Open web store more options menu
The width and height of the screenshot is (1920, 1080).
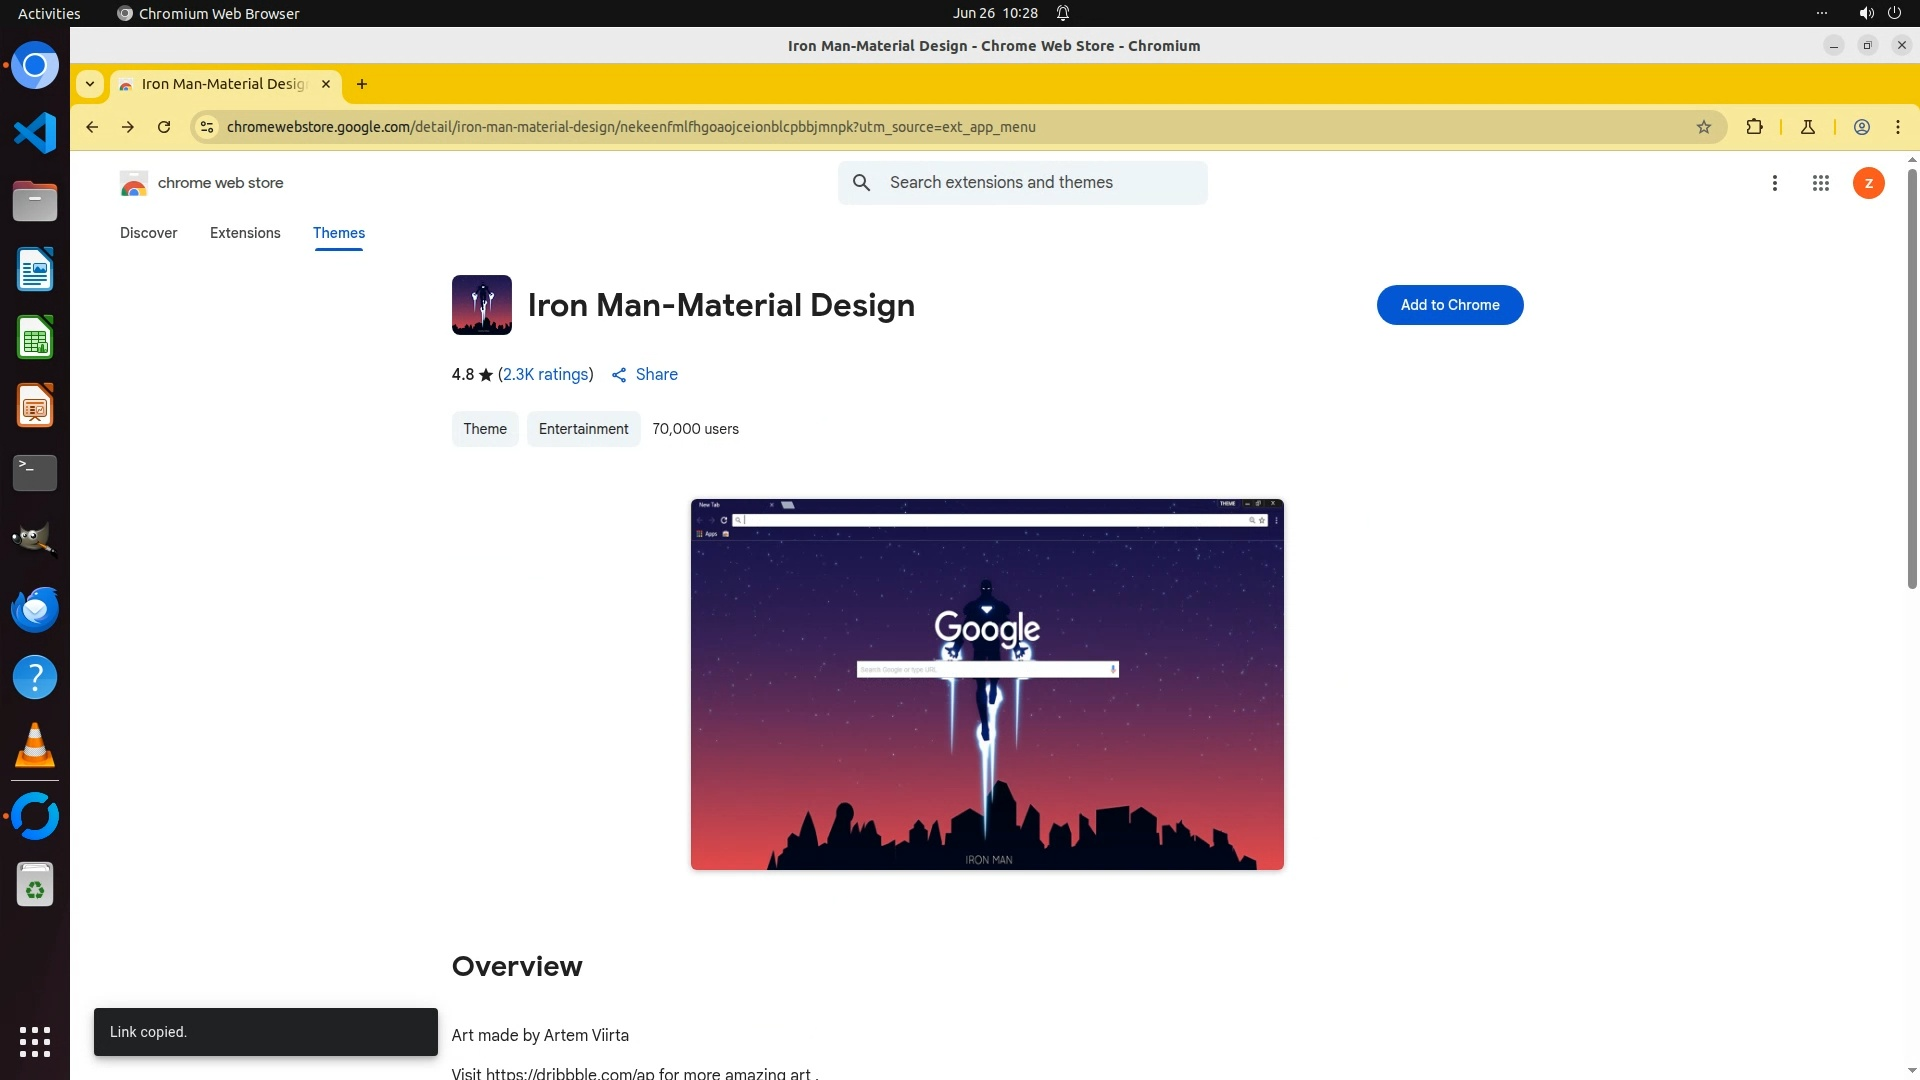coord(1775,183)
